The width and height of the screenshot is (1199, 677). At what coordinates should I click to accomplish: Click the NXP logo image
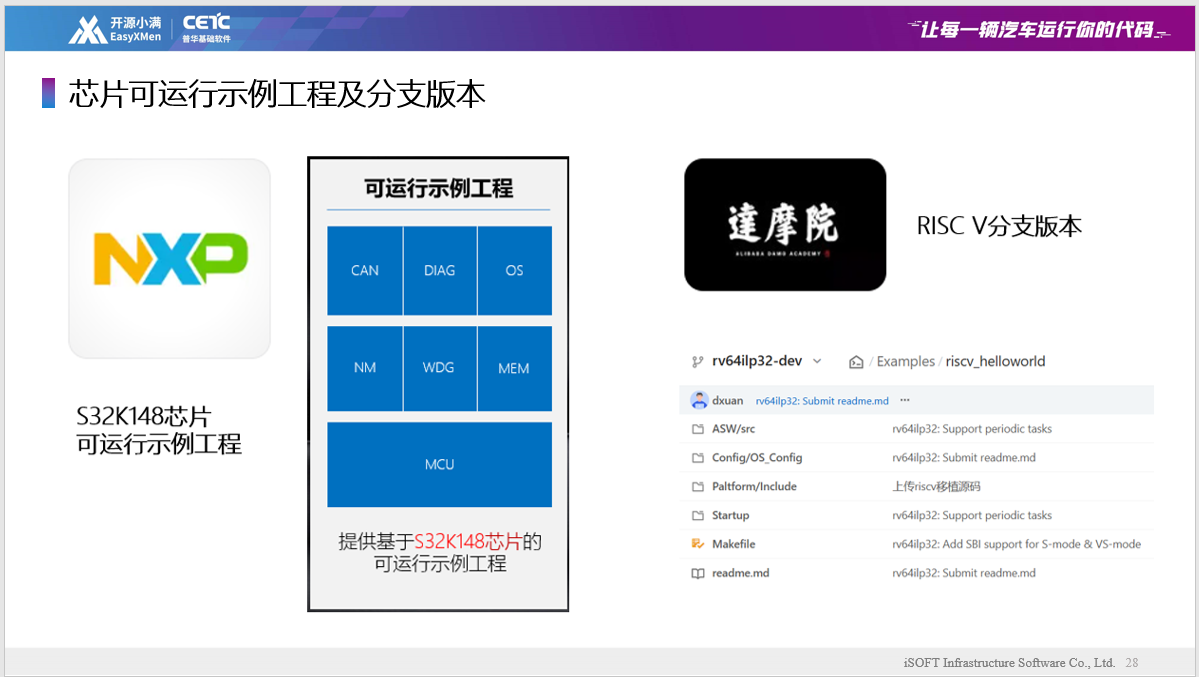170,259
